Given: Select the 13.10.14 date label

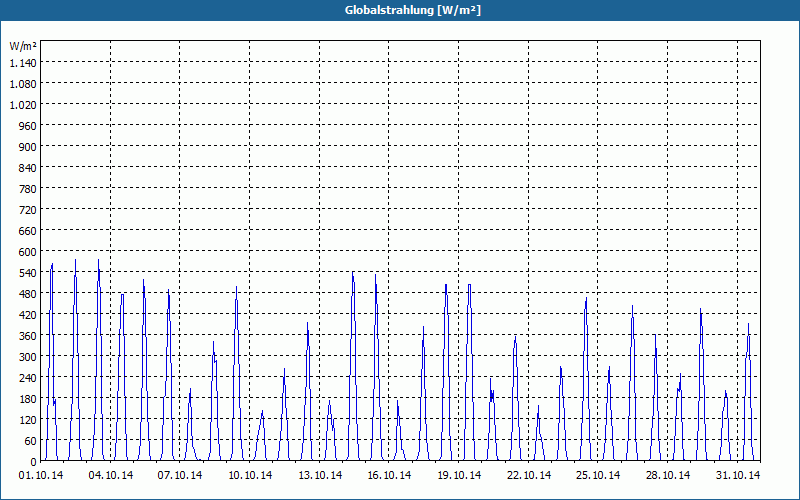Looking at the screenshot, I should (320, 476).
